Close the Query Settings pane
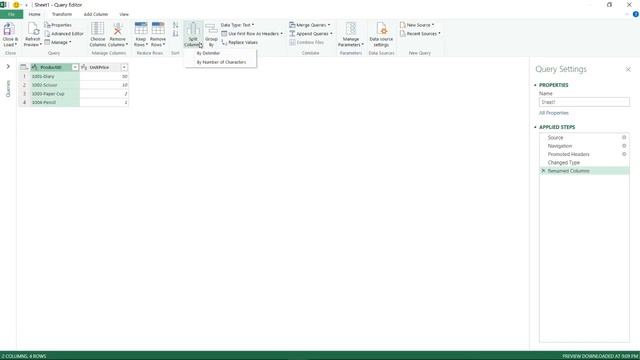Viewport: 640px width, 360px height. click(x=628, y=69)
